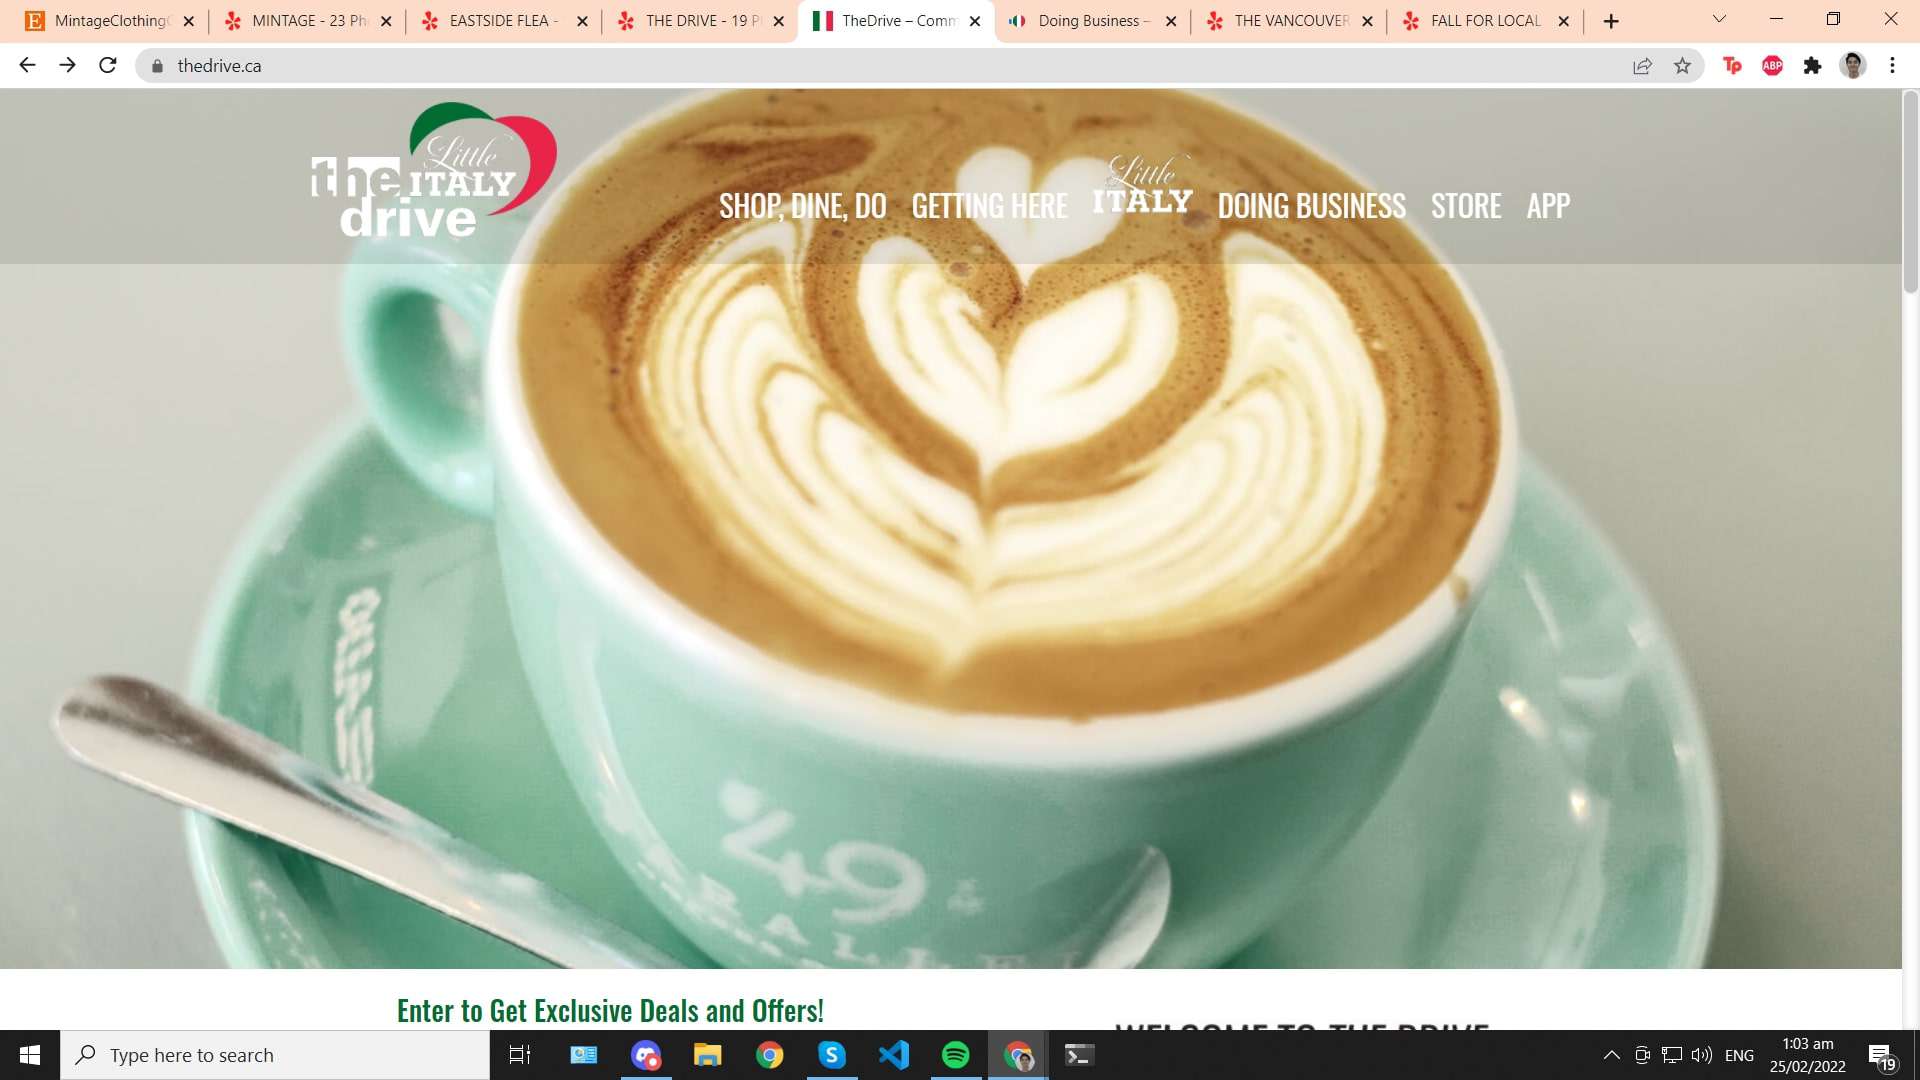Open the Extensions puzzle-piece menu

pyautogui.click(x=1812, y=66)
